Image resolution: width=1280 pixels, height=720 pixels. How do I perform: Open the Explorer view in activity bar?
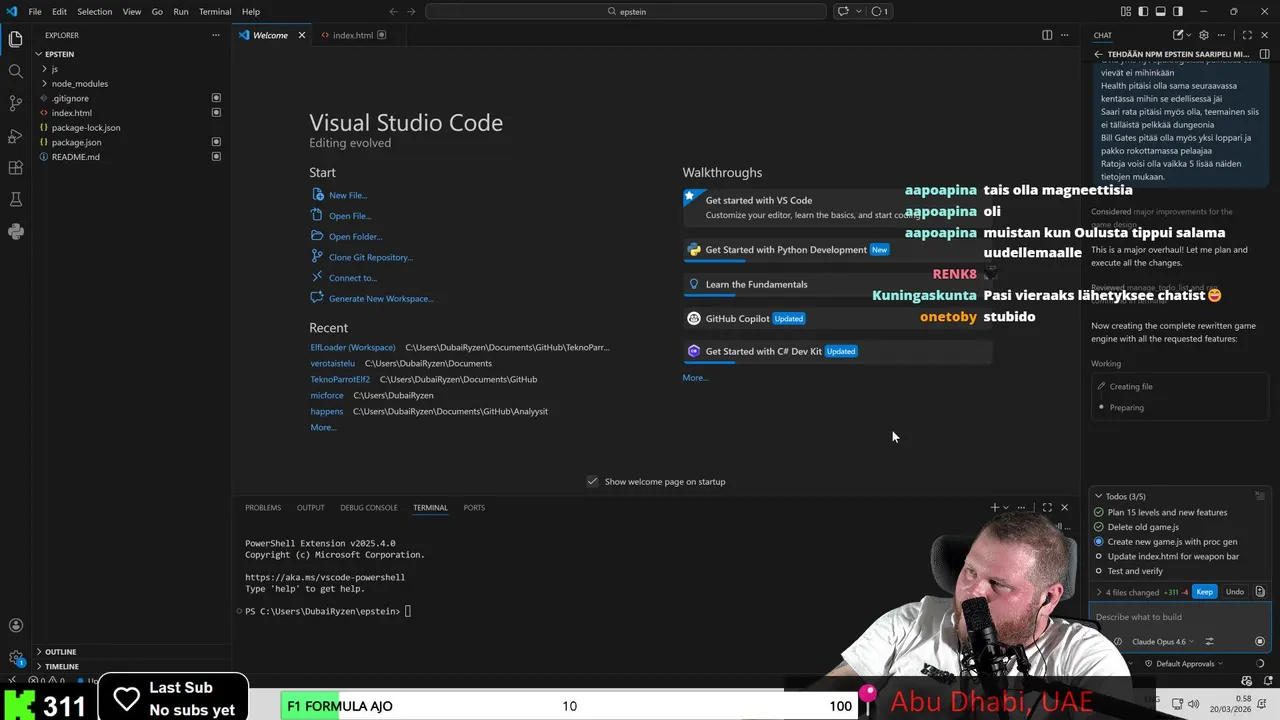click(15, 40)
